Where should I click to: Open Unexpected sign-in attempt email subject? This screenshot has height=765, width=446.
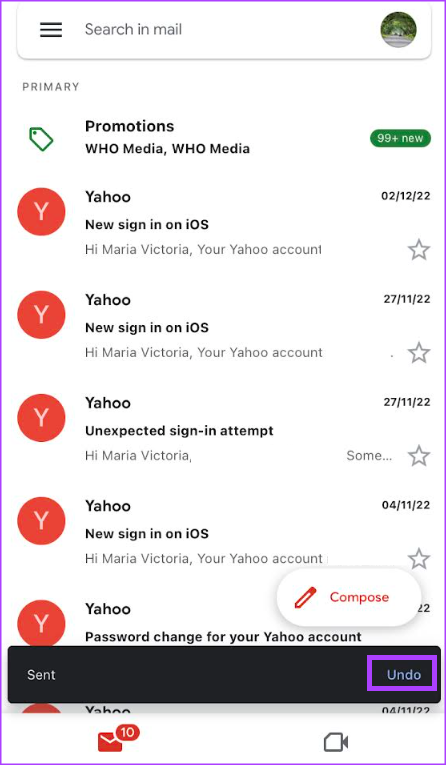coord(179,431)
